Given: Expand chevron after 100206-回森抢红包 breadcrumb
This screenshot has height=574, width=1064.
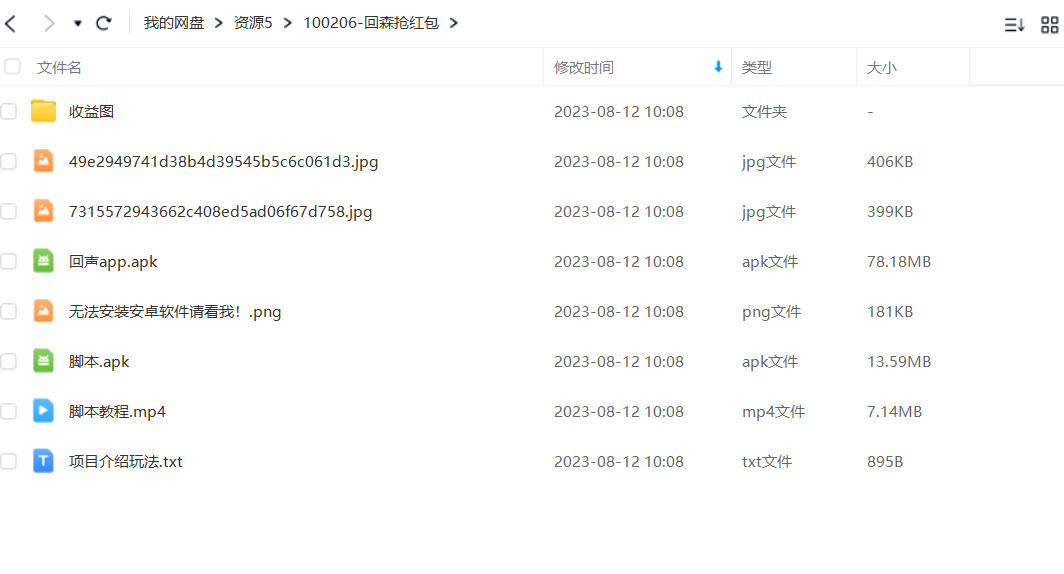Looking at the screenshot, I should [x=454, y=23].
